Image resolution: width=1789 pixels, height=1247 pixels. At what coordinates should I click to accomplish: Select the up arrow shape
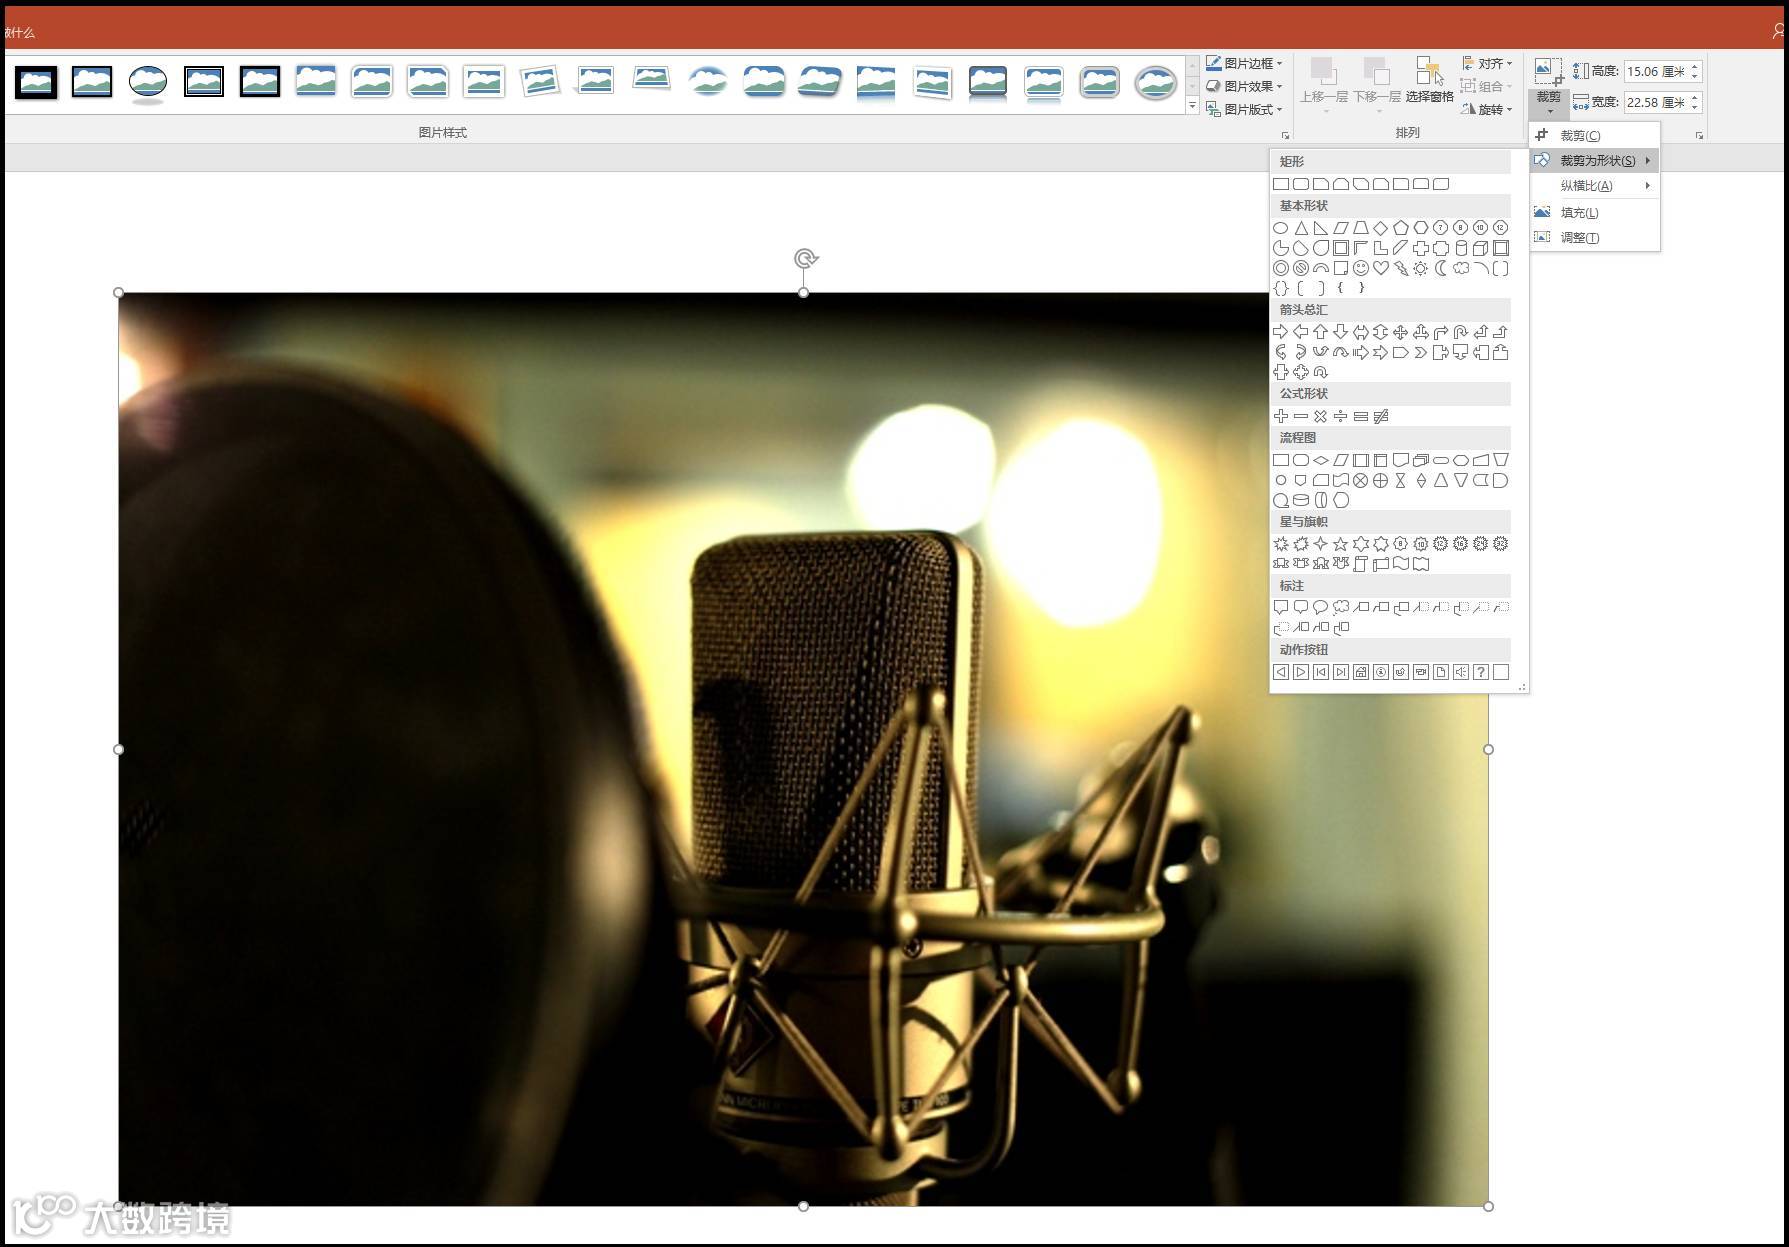pos(1321,332)
